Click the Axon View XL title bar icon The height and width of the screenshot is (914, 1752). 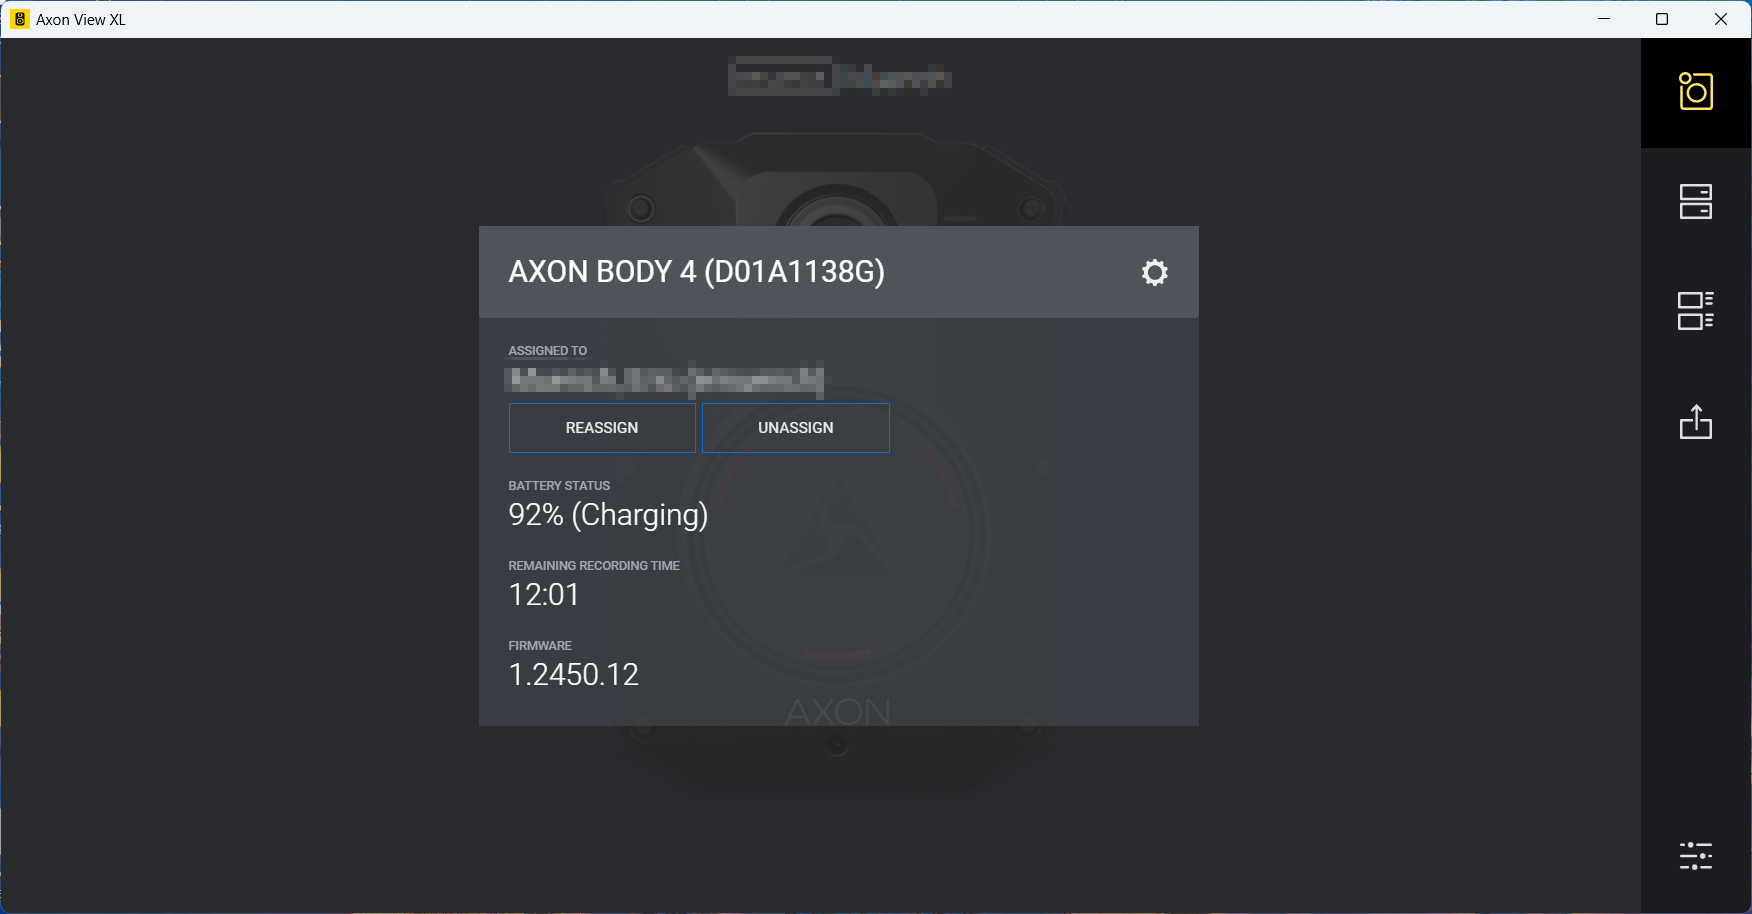pyautogui.click(x=19, y=19)
